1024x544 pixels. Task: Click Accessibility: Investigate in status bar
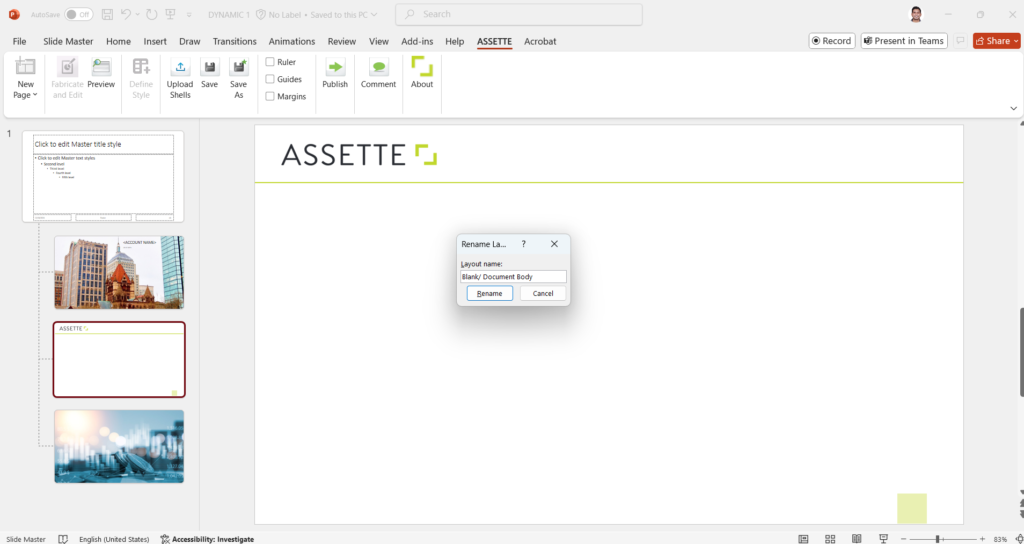(x=207, y=539)
